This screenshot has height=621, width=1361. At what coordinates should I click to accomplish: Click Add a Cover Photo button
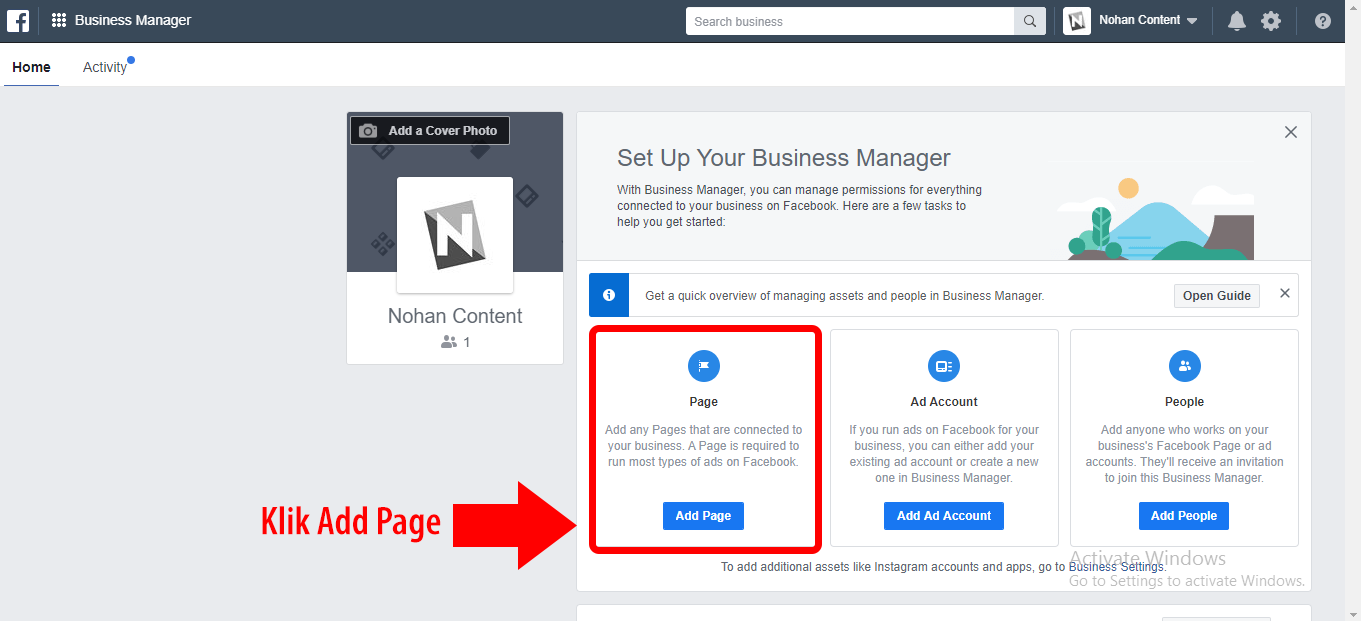(x=430, y=131)
